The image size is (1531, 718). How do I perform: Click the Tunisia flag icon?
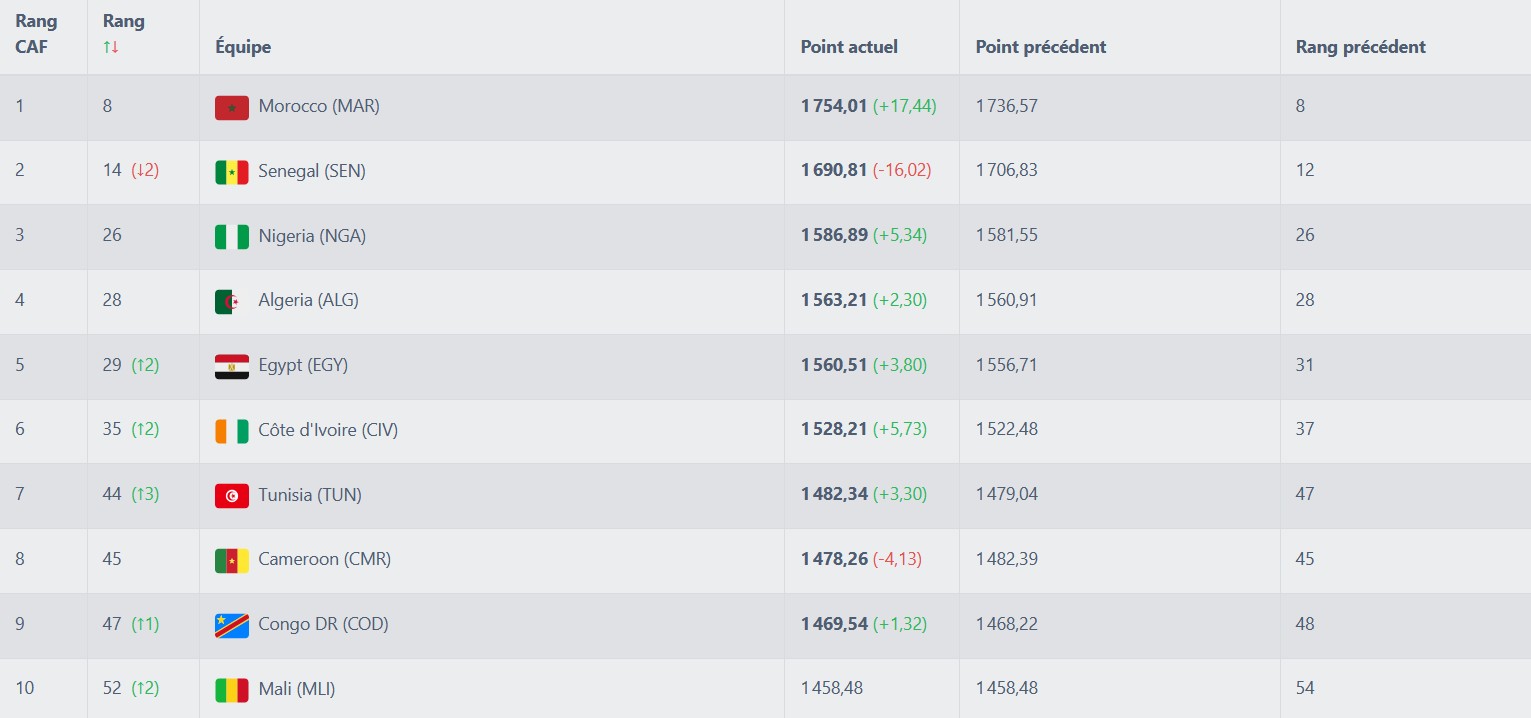pyautogui.click(x=231, y=495)
